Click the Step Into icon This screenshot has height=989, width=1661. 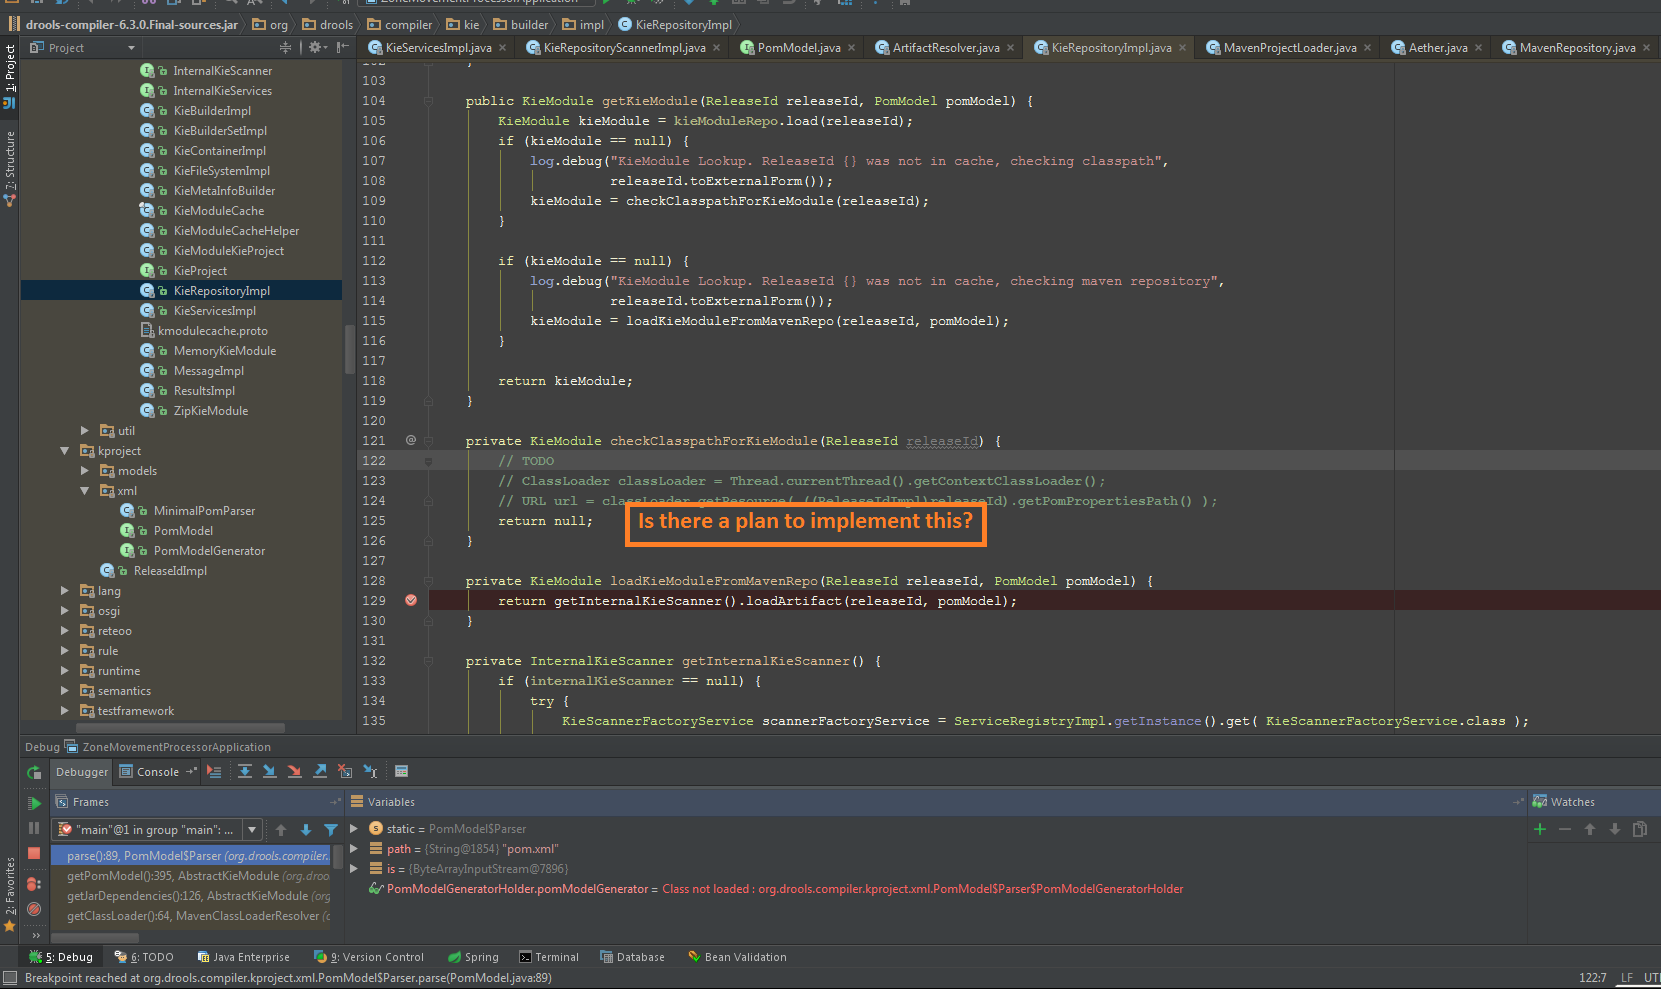pos(270,771)
